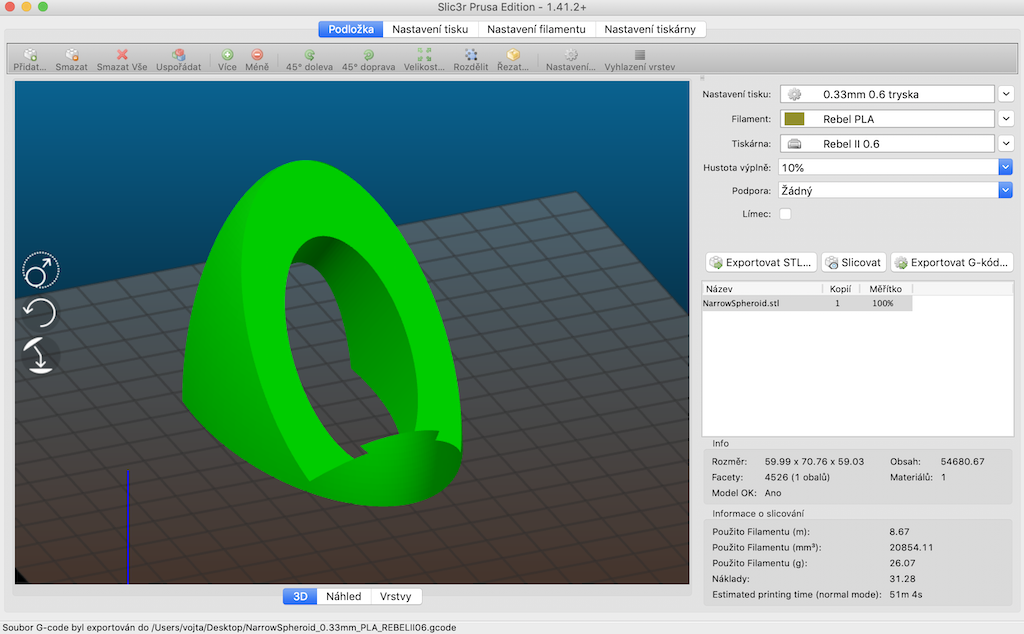Viewport: 1024px width, 634px height.
Task: Expand the Nastavení tisku preset dropdown arrow
Action: pos(1006,94)
